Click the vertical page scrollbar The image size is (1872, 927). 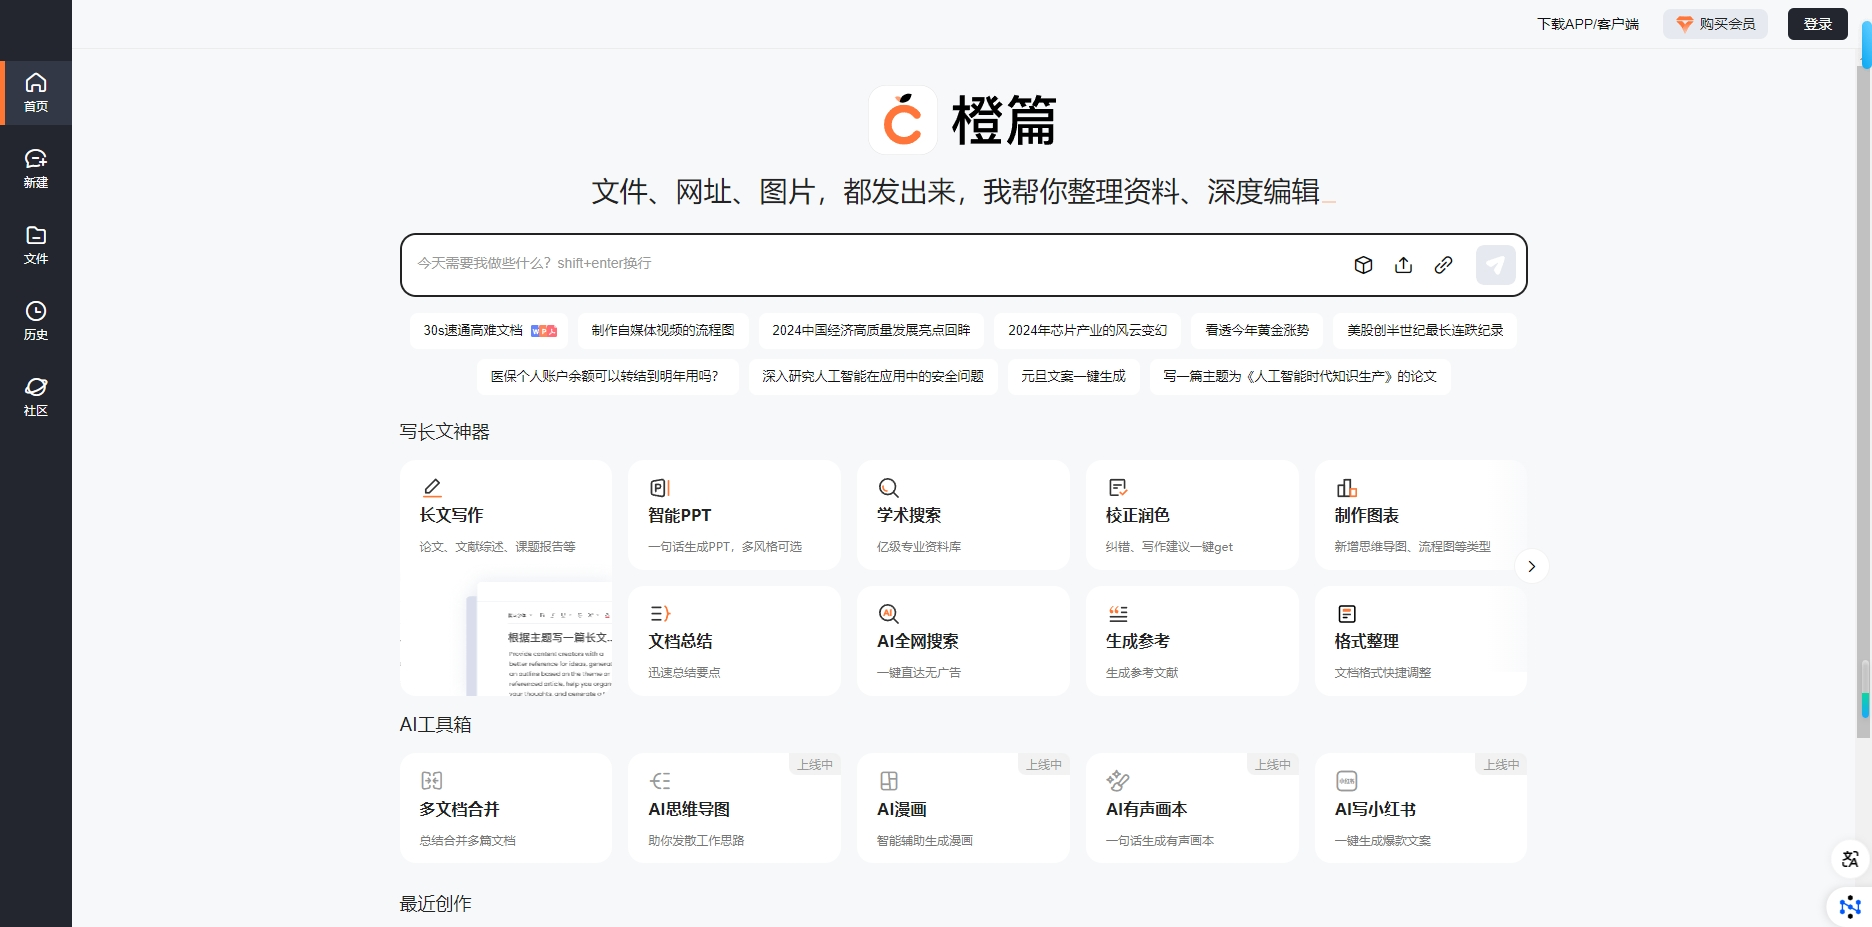click(x=1864, y=400)
